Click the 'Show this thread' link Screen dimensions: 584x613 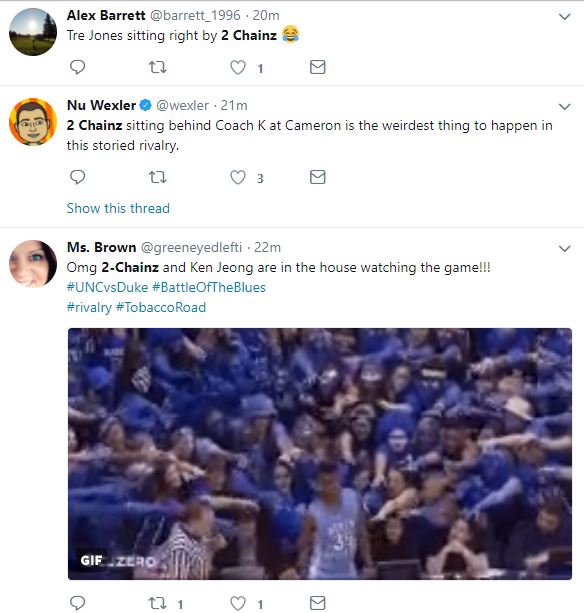click(118, 208)
